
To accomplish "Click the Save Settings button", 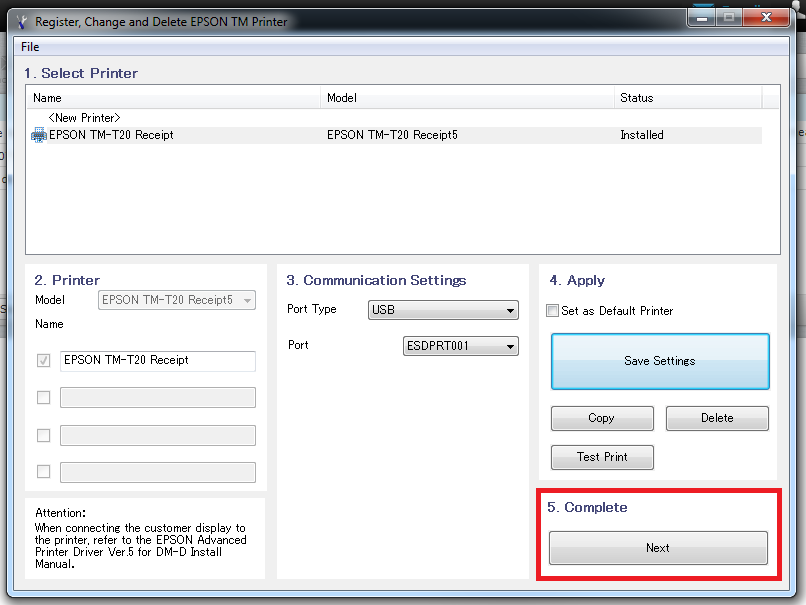I will (660, 361).
